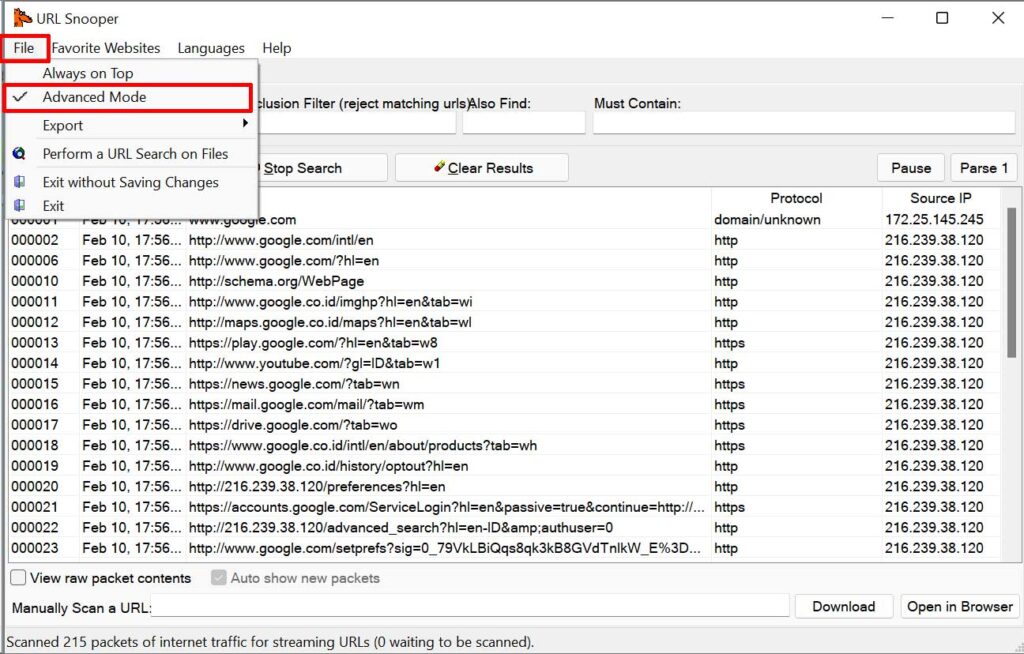
Task: Open the Help menu
Action: pyautogui.click(x=277, y=48)
